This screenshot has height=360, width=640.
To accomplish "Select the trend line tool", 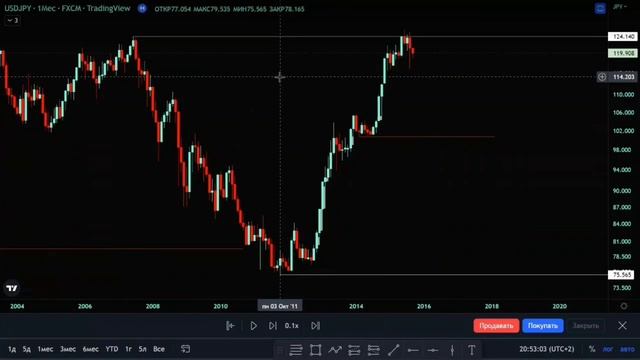I will 393,350.
